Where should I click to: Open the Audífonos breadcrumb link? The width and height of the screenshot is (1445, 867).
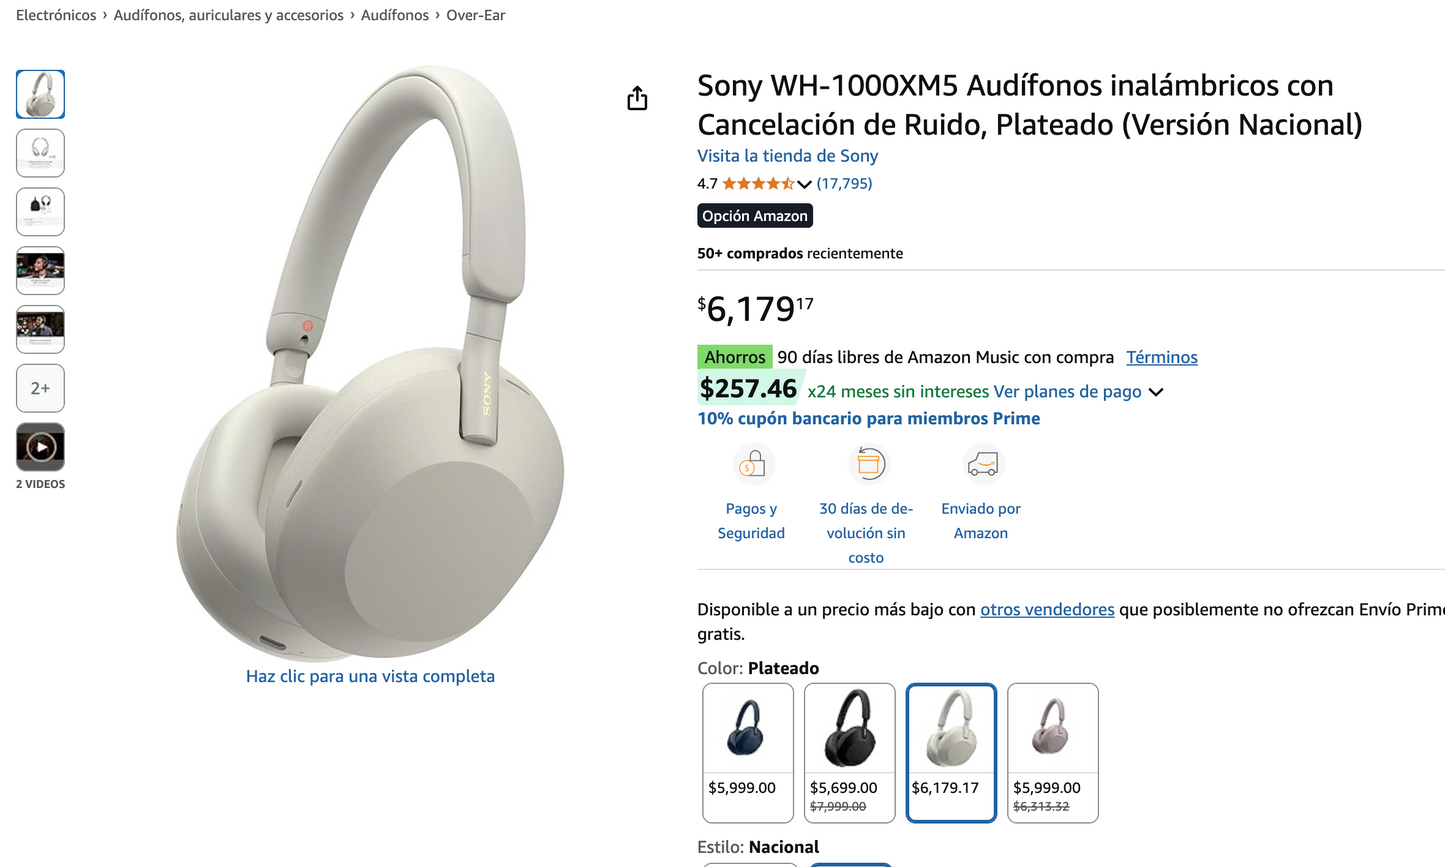395,15
